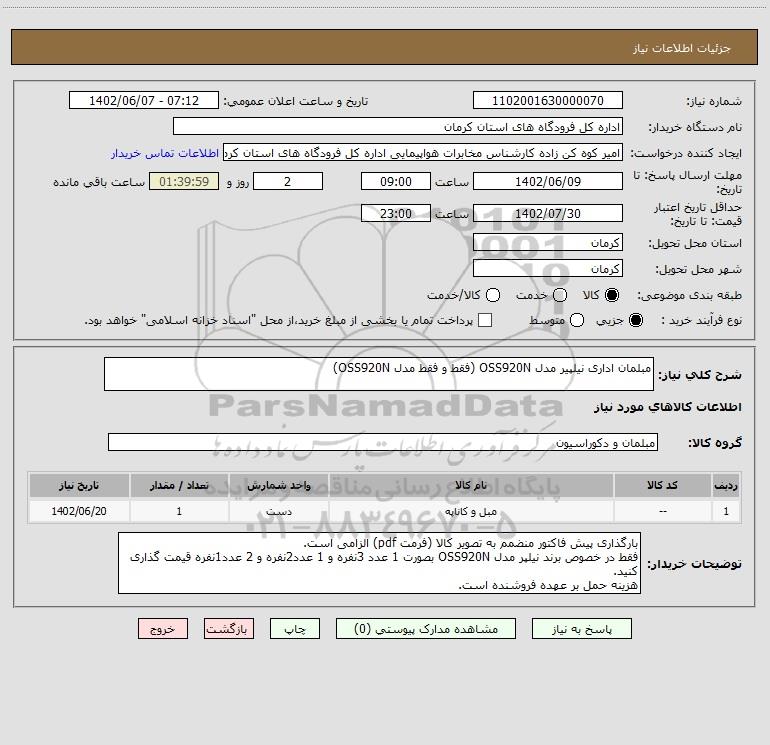Click the خروج exit button

click(163, 629)
